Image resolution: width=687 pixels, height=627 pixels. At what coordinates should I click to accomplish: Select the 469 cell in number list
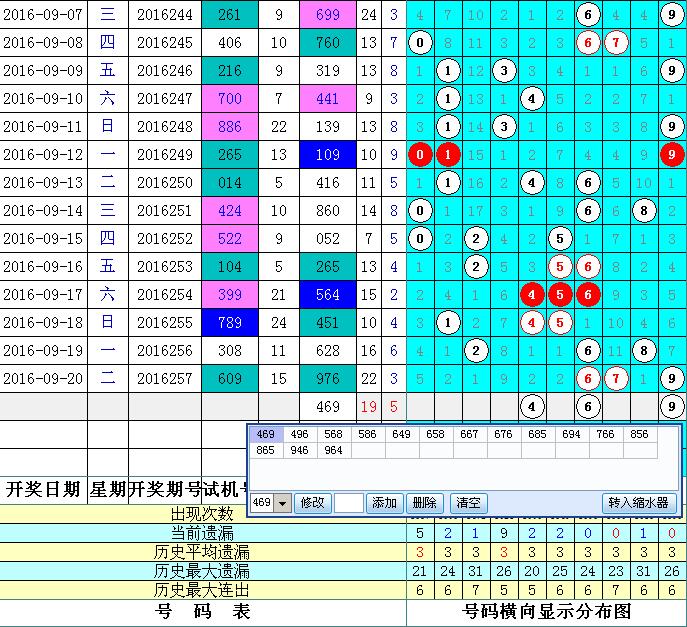266,435
